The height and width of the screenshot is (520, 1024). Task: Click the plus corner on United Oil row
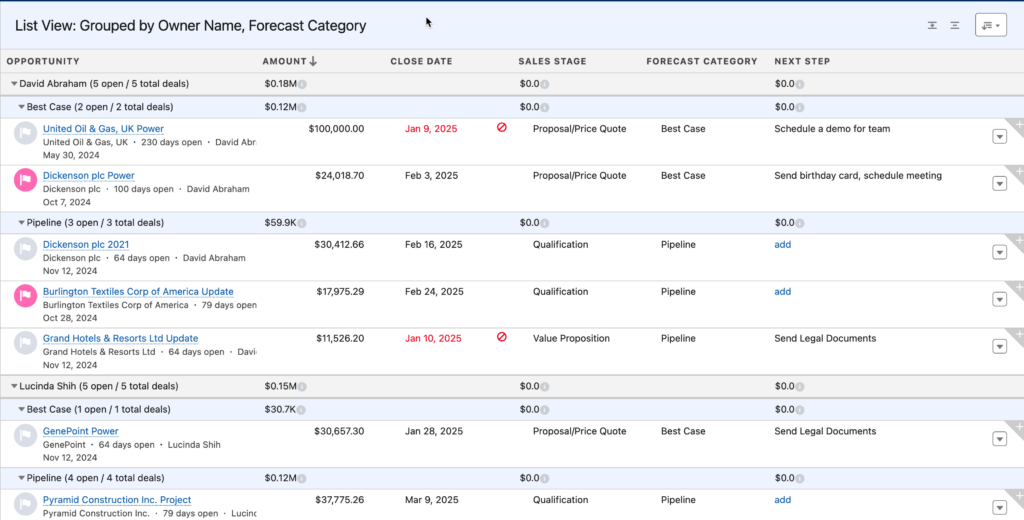point(1017,124)
